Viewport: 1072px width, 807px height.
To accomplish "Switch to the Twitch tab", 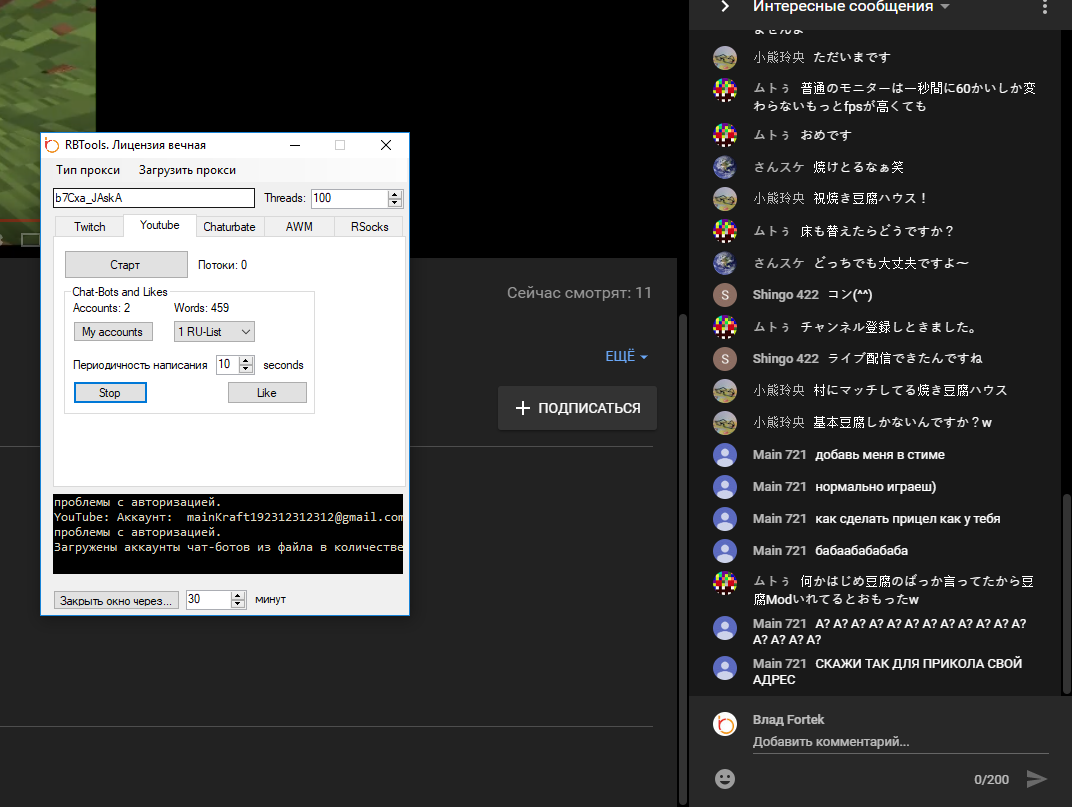I will tap(89, 227).
